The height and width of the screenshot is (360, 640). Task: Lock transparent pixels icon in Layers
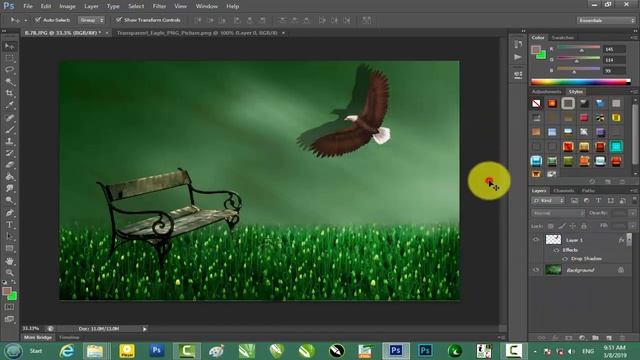[551, 226]
